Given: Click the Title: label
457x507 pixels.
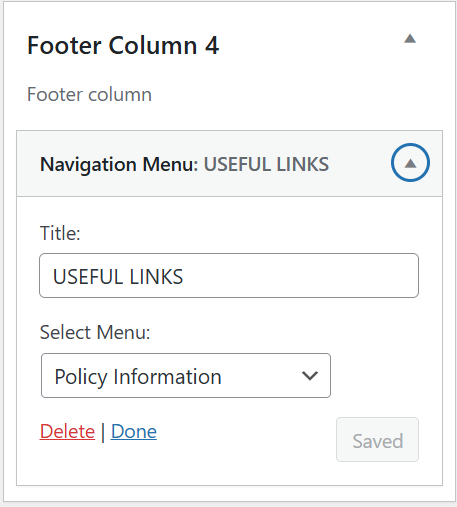Looking at the screenshot, I should [x=60, y=233].
